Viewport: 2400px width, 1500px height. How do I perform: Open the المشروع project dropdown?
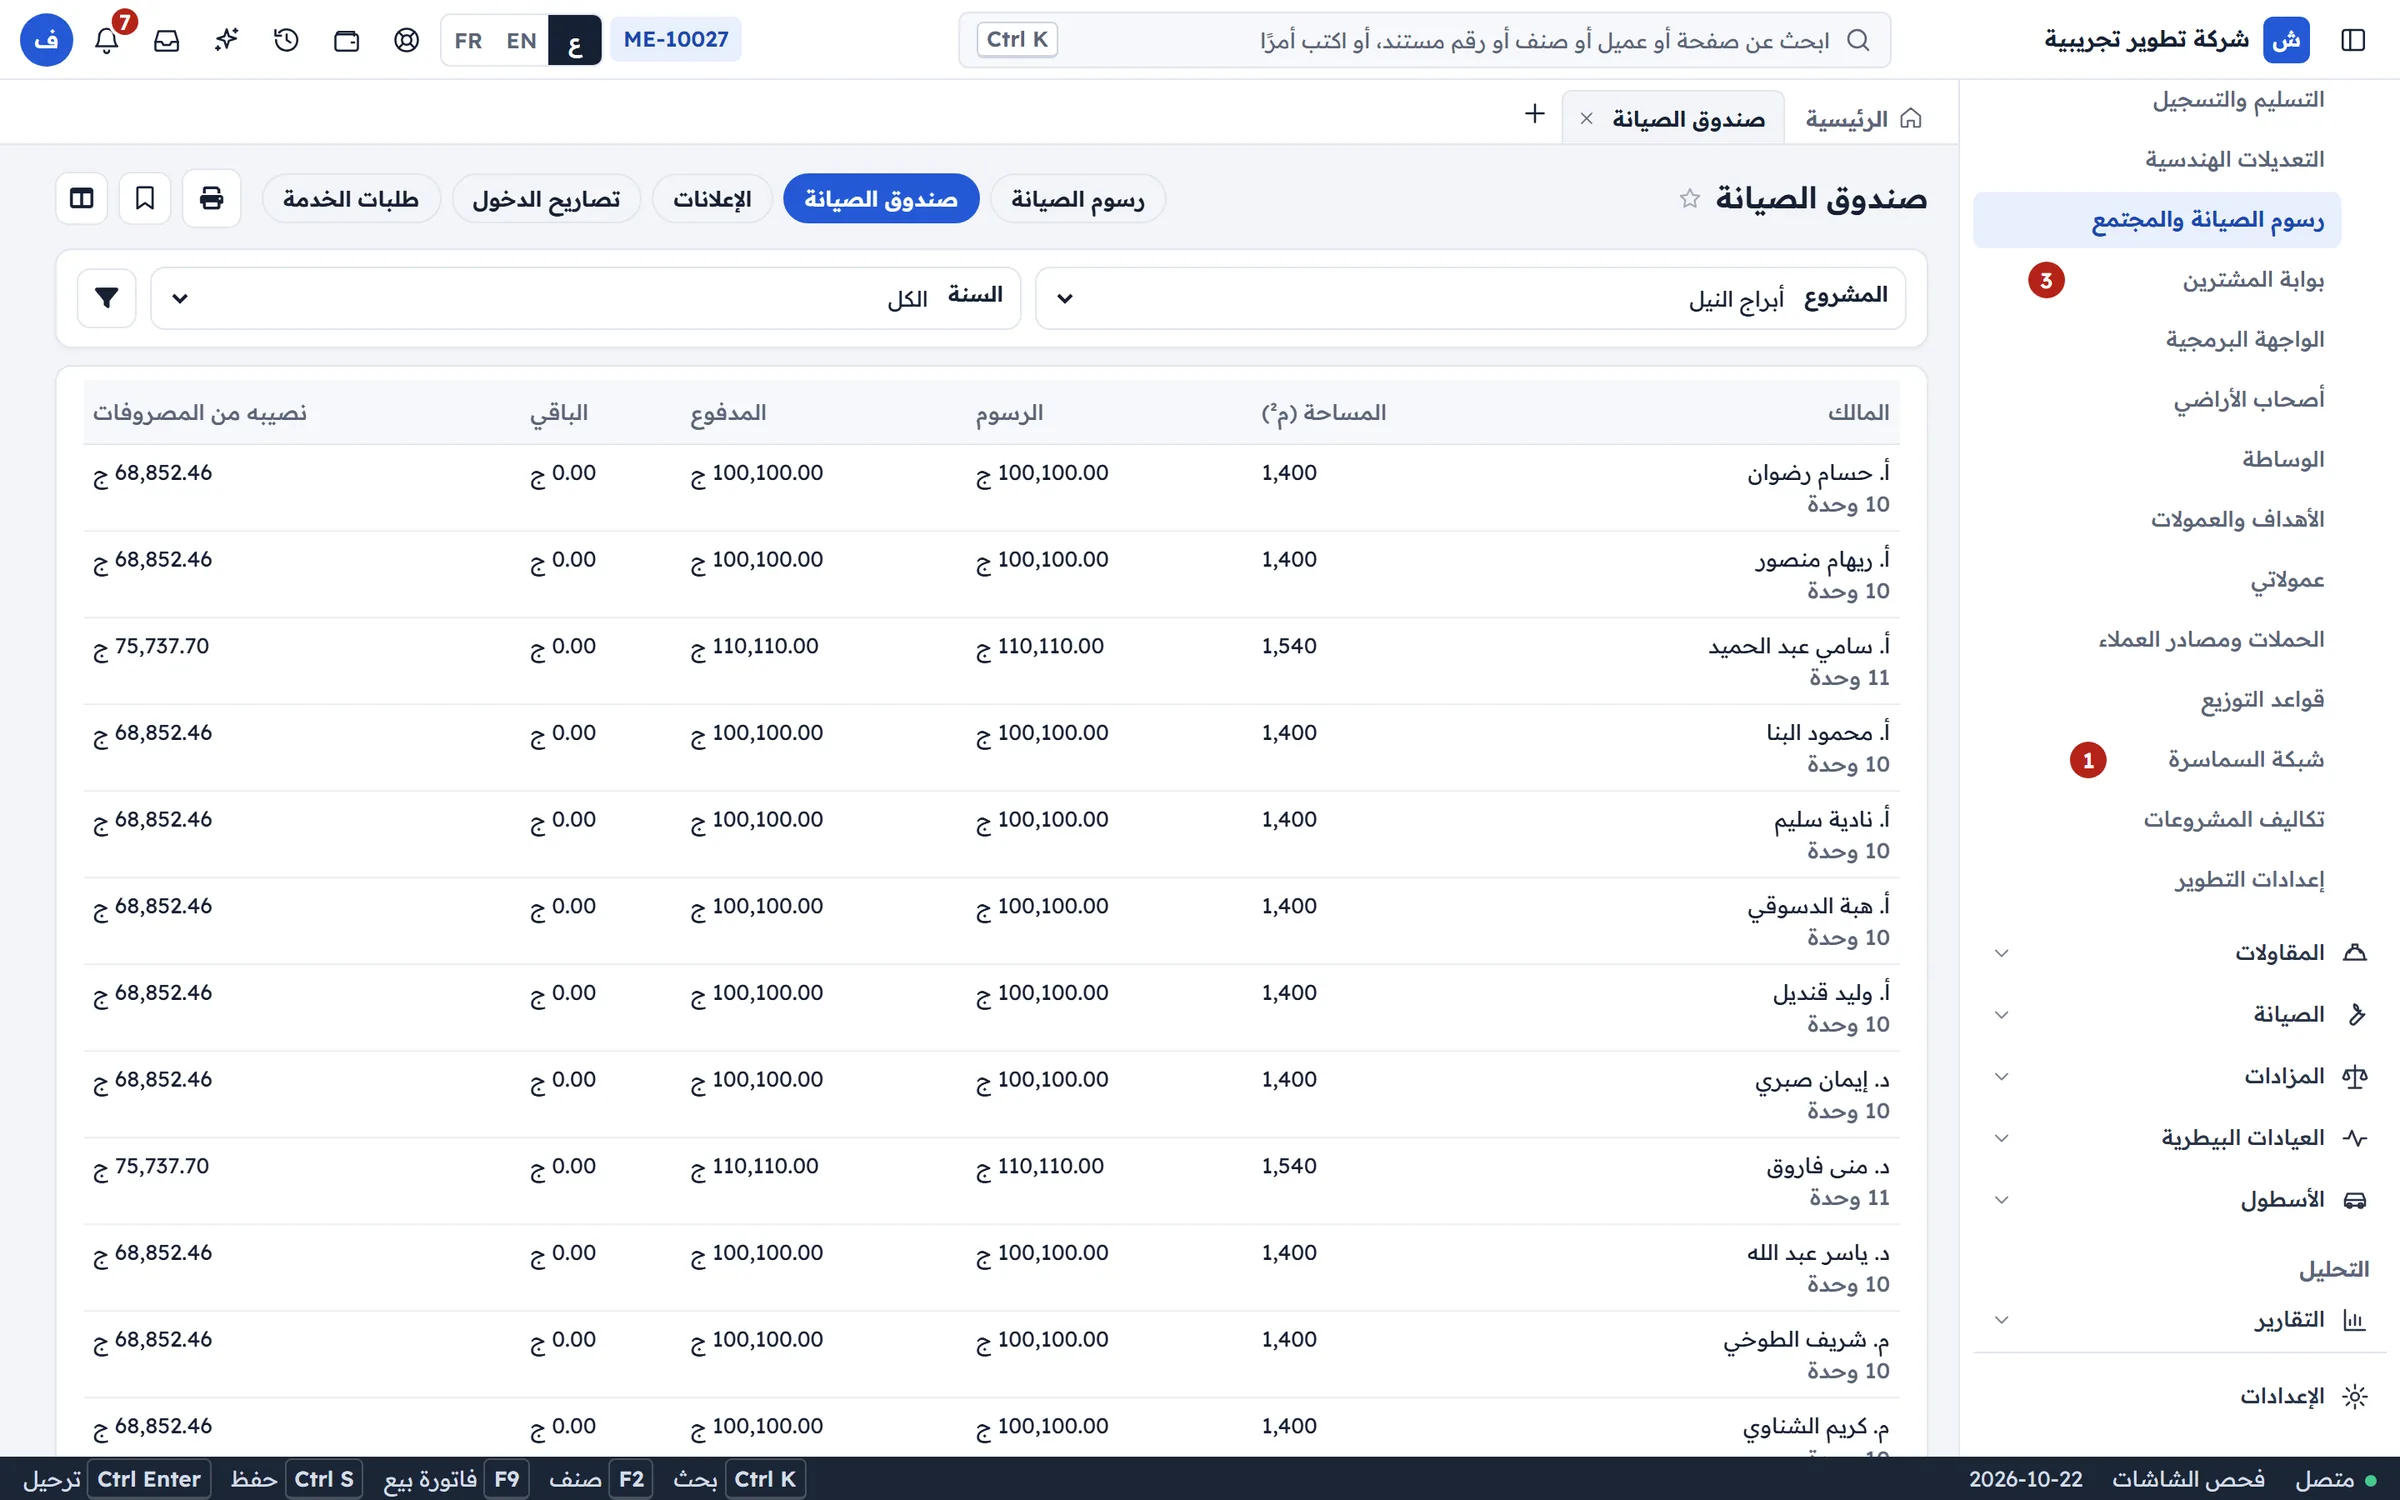1470,298
